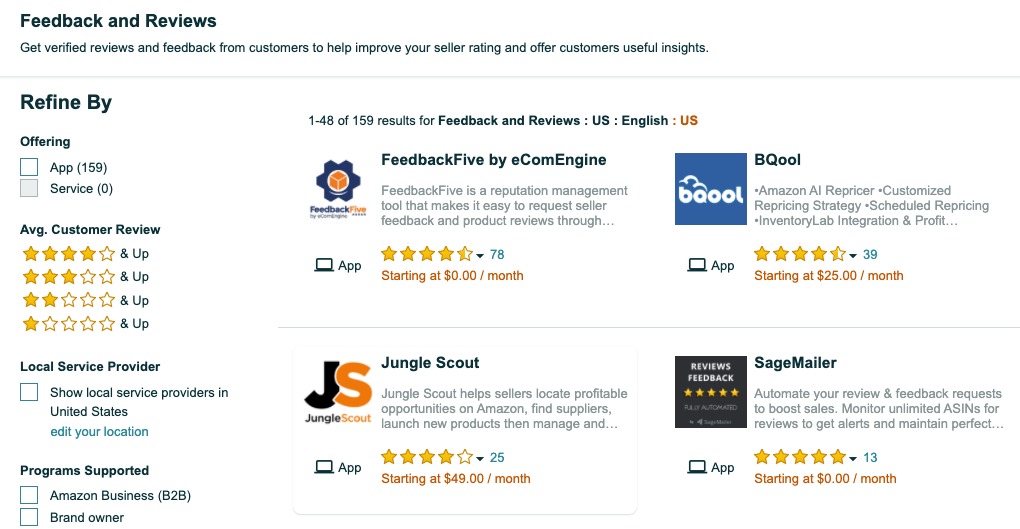Open BQool rating breakdown dropdown arrow
The height and width of the screenshot is (529, 1020).
coord(853,256)
